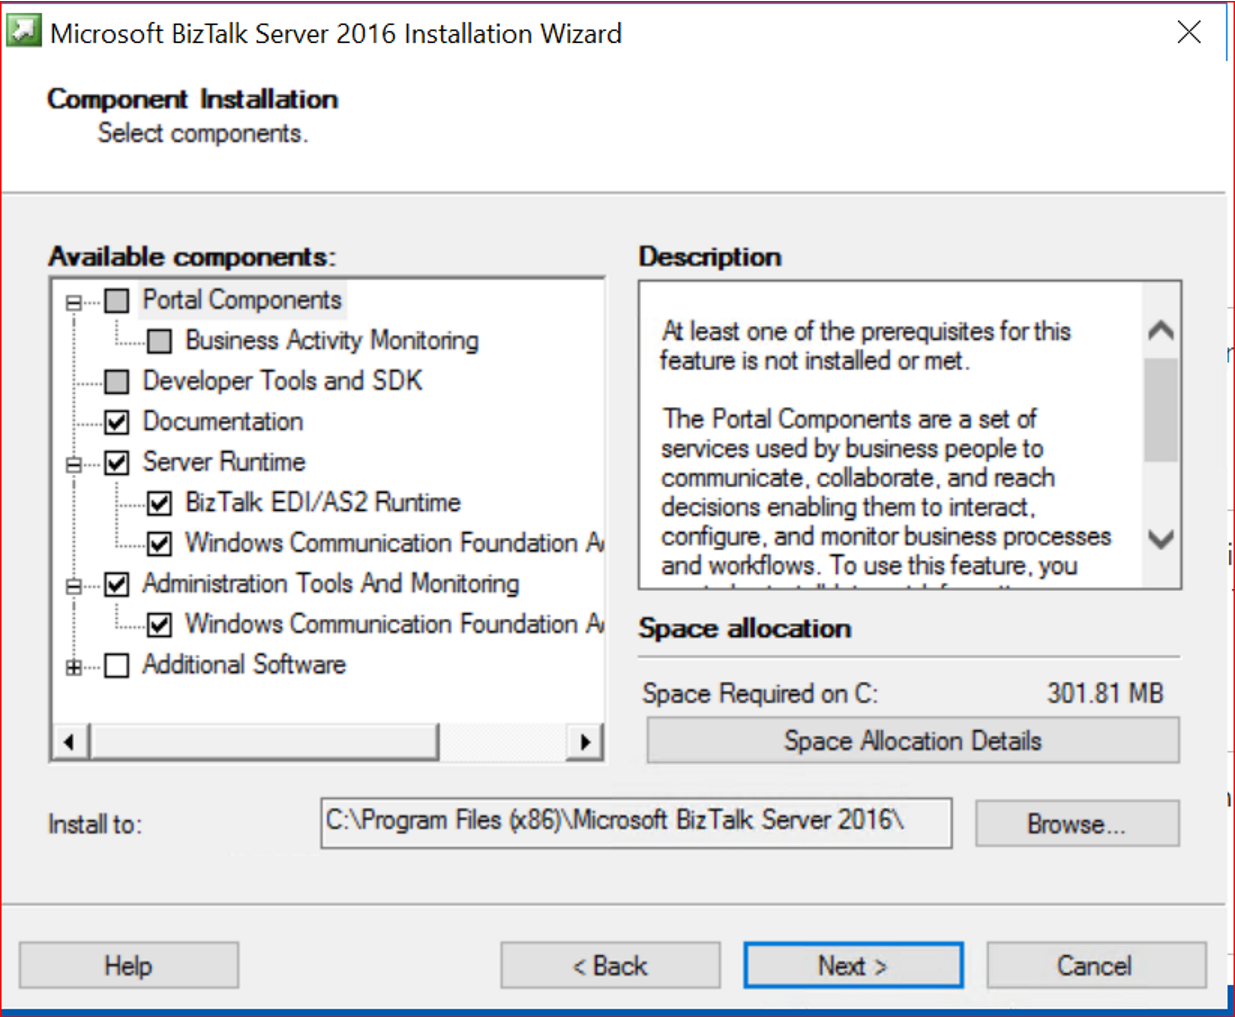Toggle the BizTalk EDI/AS2 Runtime checkbox
Image resolution: width=1235 pixels, height=1017 pixels.
[x=159, y=503]
